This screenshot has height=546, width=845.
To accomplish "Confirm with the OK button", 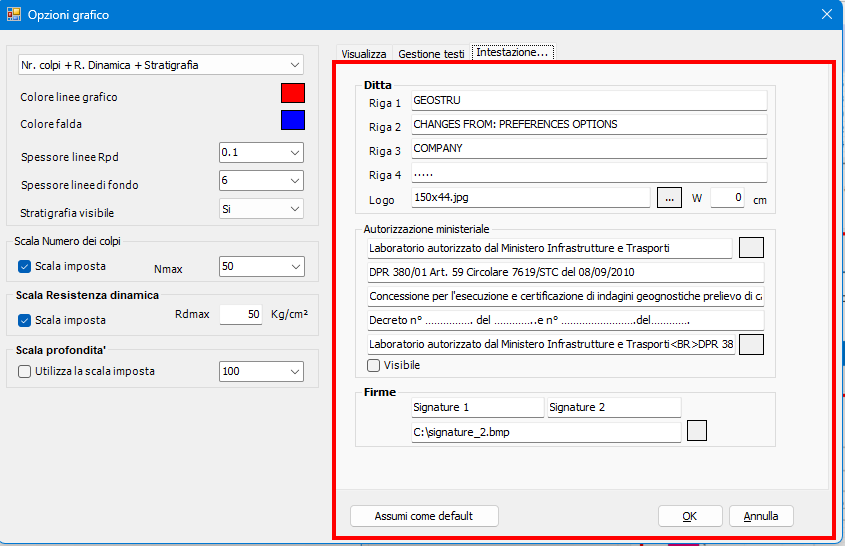I will point(690,516).
